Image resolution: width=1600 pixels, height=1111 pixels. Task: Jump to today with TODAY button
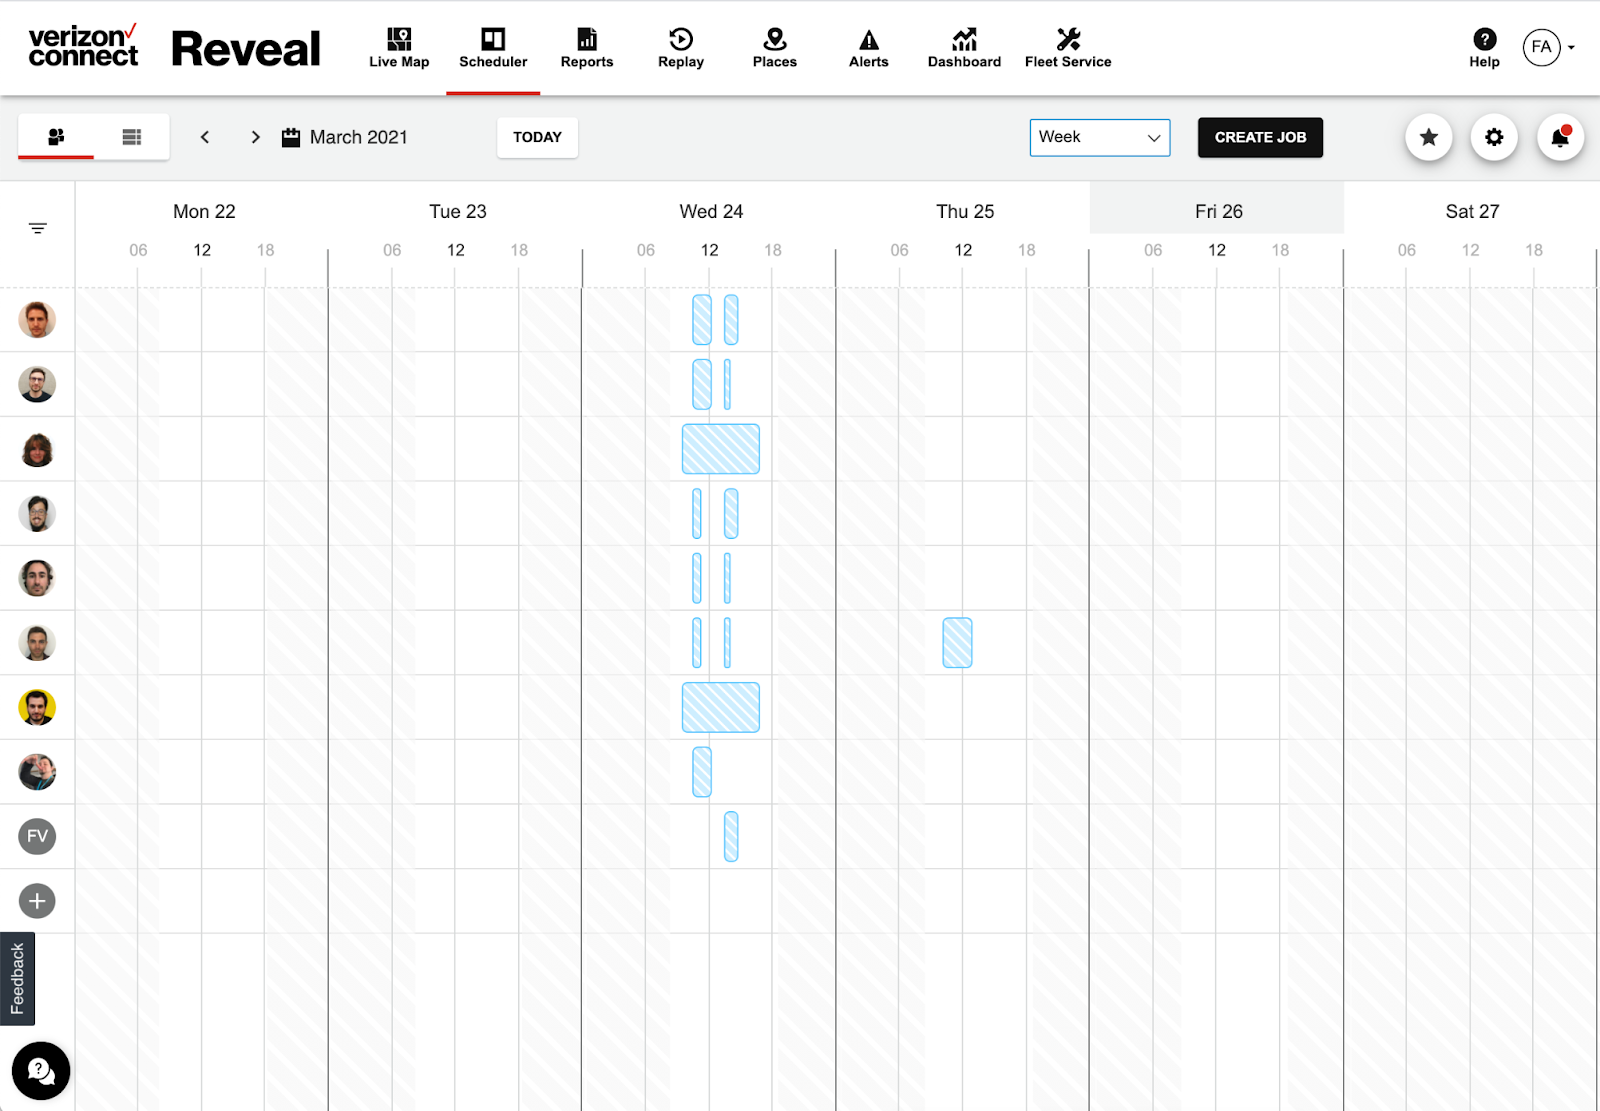[537, 137]
